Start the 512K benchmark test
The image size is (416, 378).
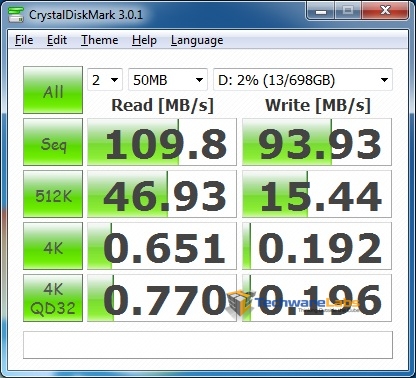pos(53,194)
